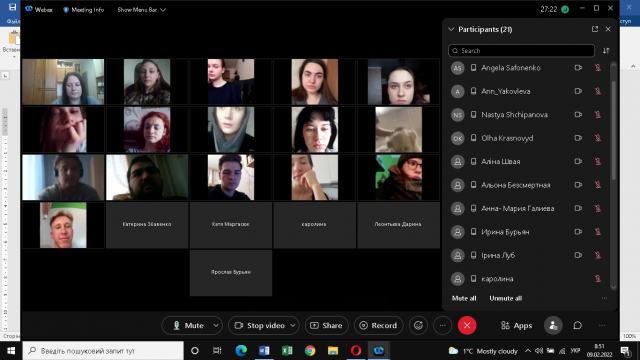Open panel options ellipsis in the bottom right
Image resolution: width=640 pixels, height=360 pixels.
pyautogui.click(x=602, y=325)
